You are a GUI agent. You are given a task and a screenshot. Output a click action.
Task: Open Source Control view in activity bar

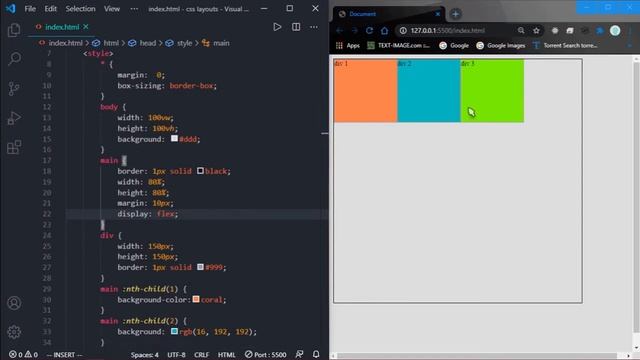tap(14, 89)
